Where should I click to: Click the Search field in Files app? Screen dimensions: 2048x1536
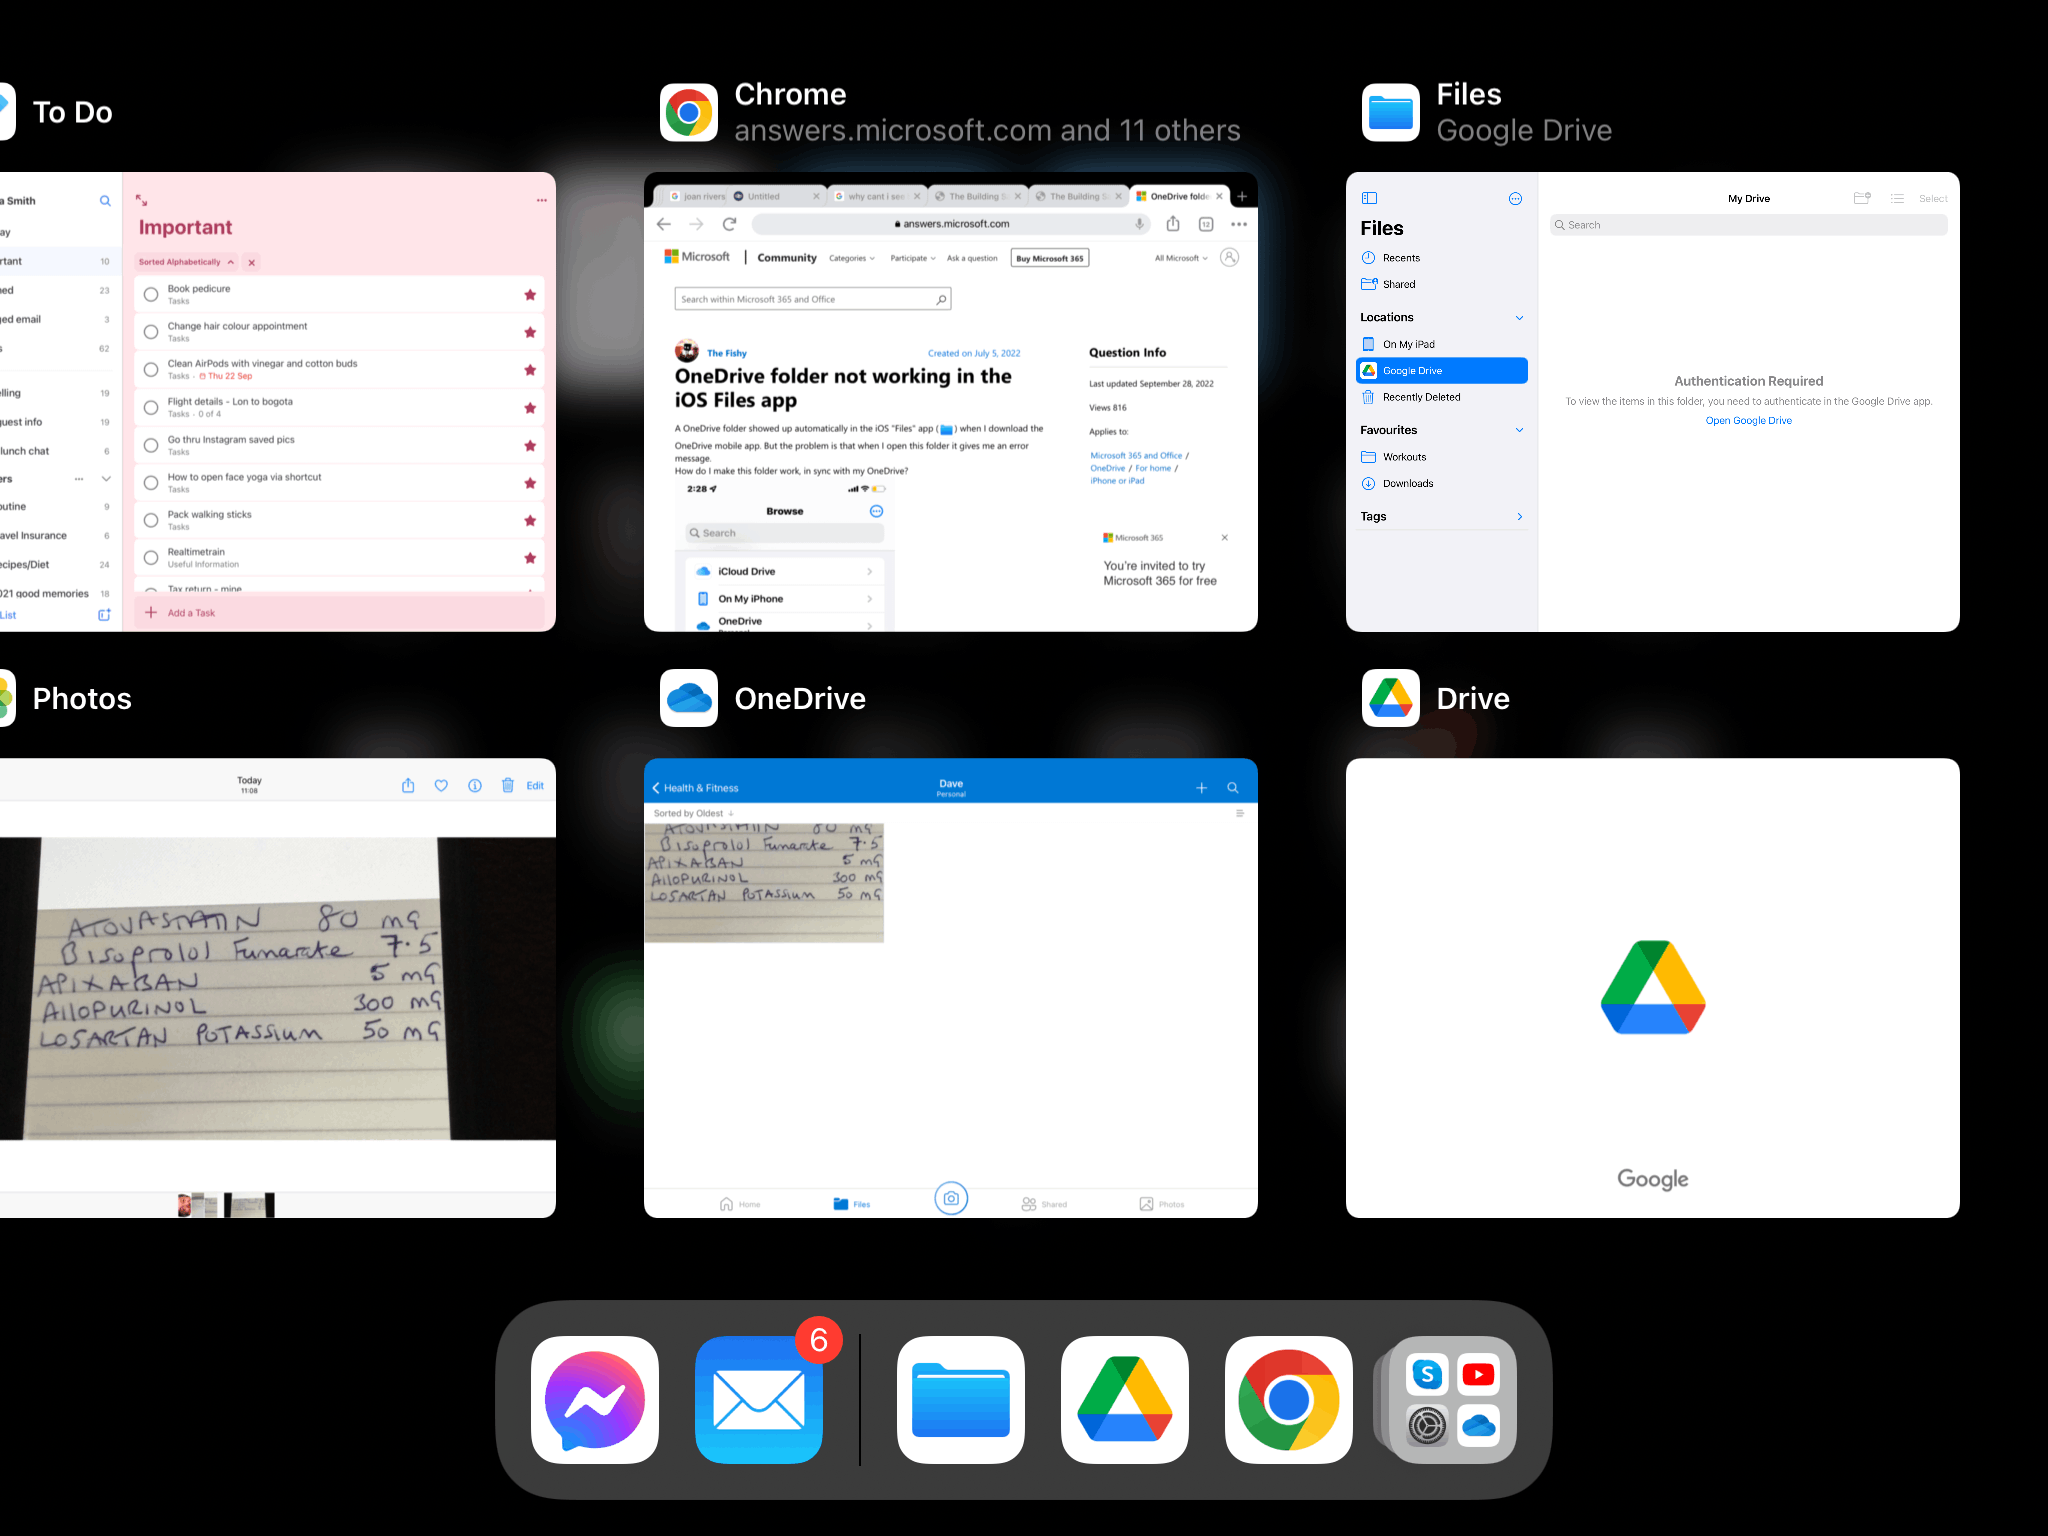coord(1748,225)
